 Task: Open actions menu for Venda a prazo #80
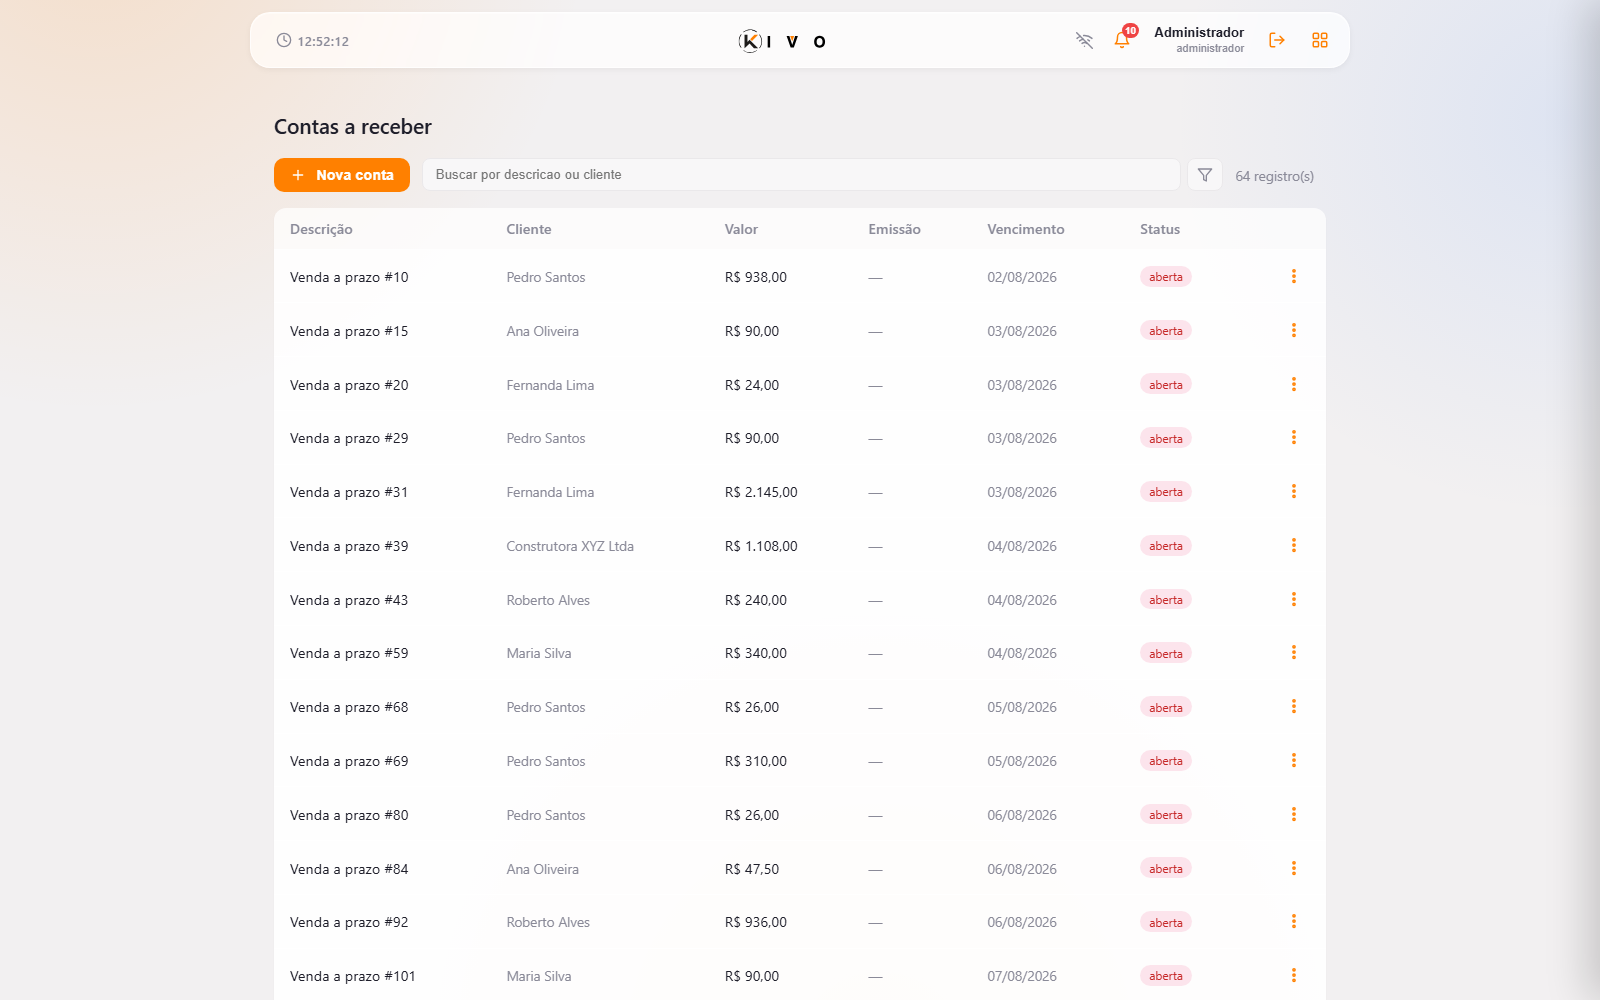coord(1293,814)
